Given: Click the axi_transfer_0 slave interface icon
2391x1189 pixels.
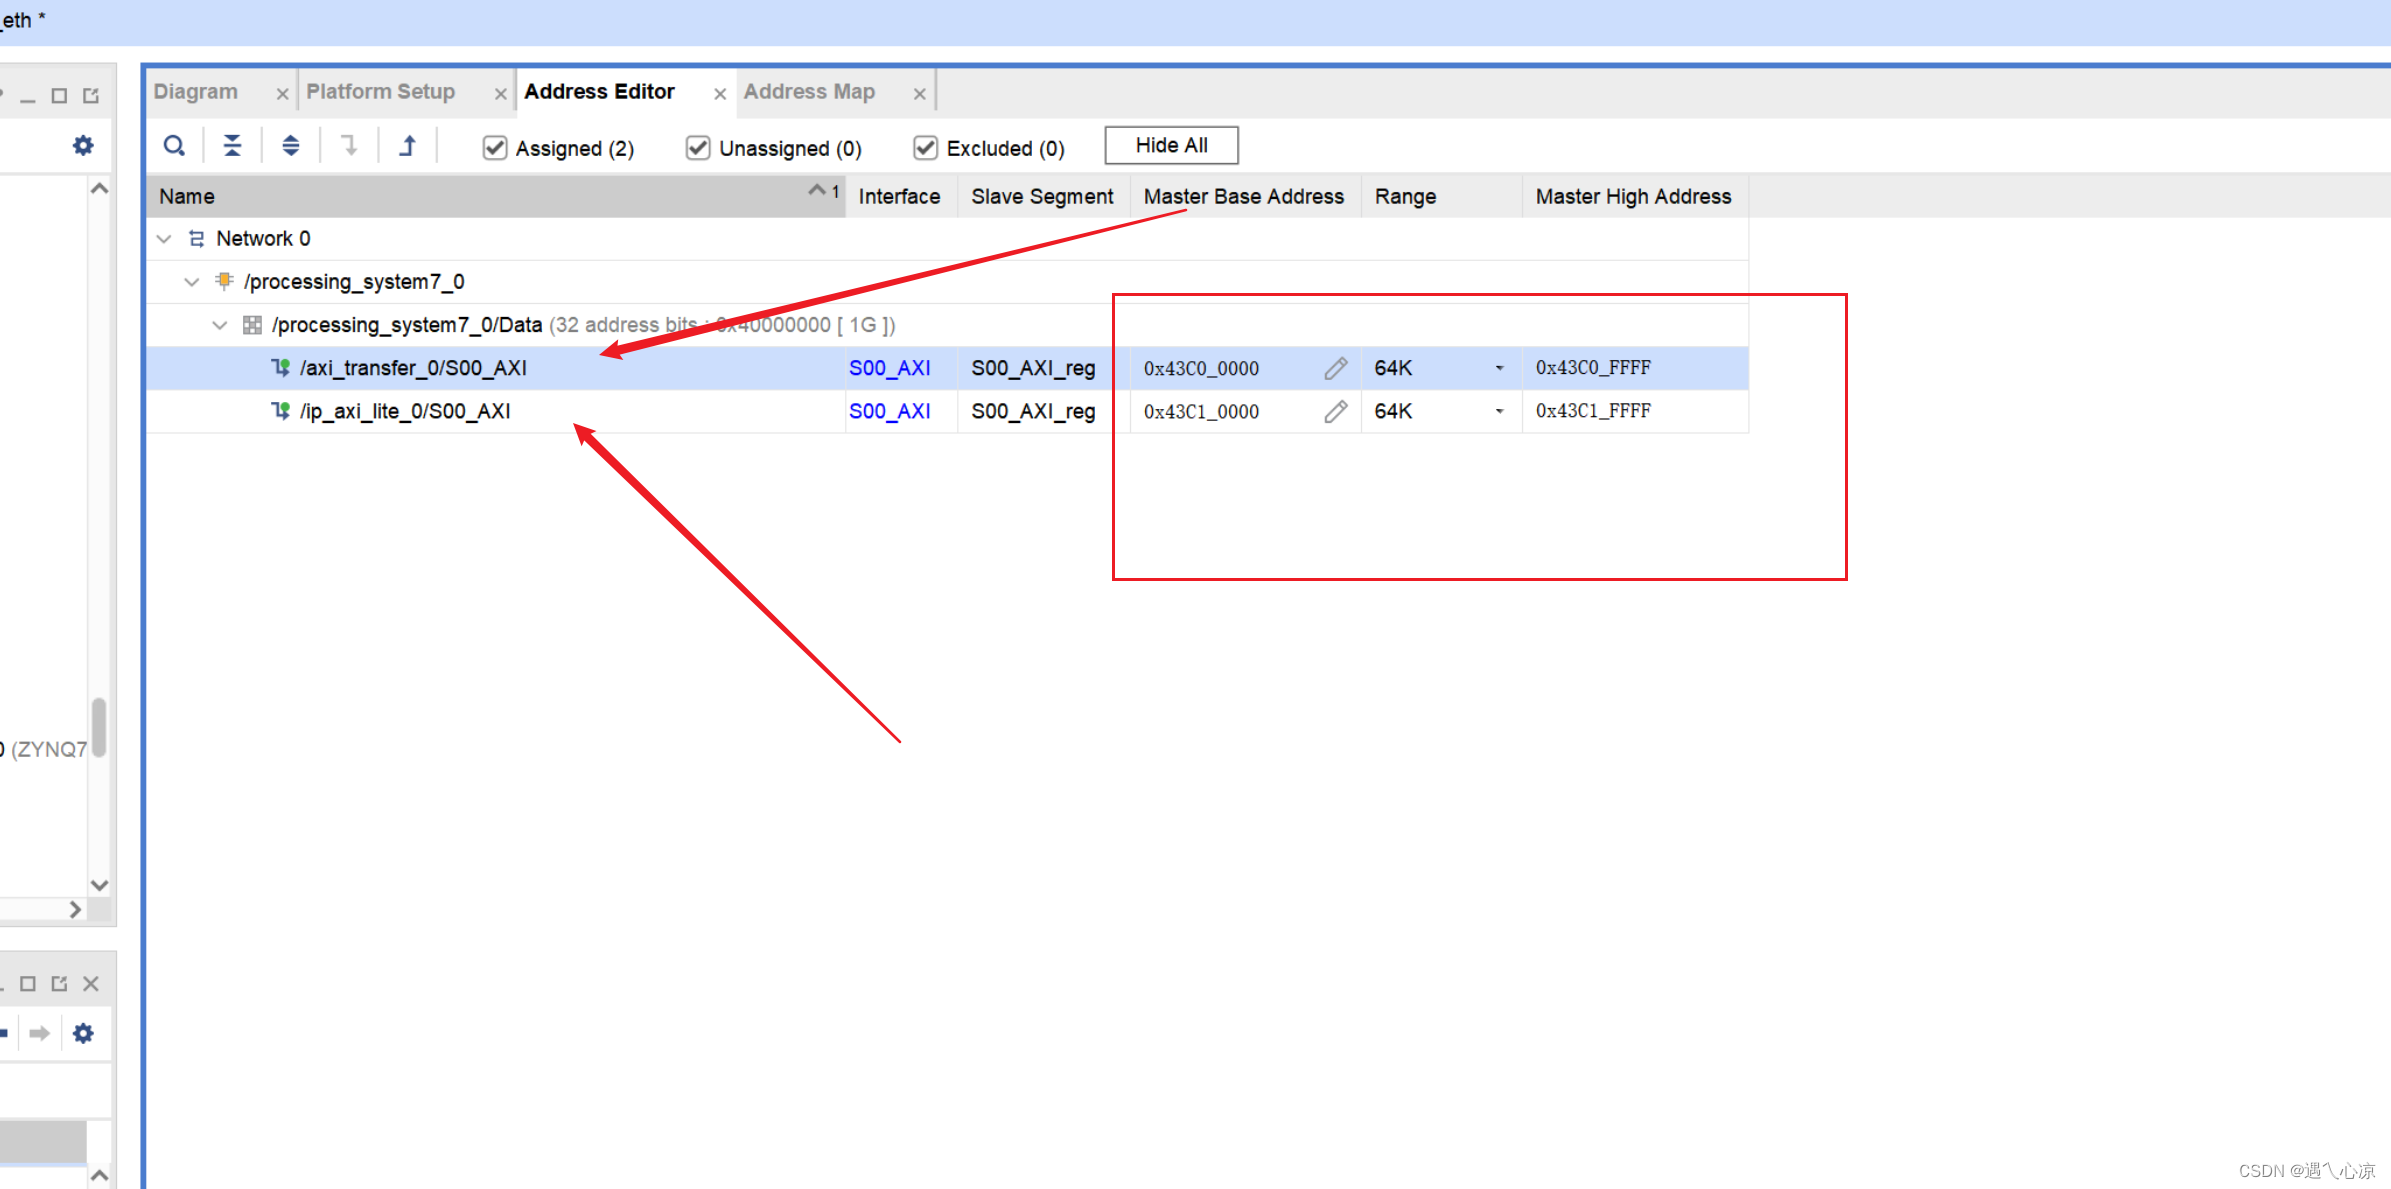Looking at the screenshot, I should pyautogui.click(x=281, y=368).
